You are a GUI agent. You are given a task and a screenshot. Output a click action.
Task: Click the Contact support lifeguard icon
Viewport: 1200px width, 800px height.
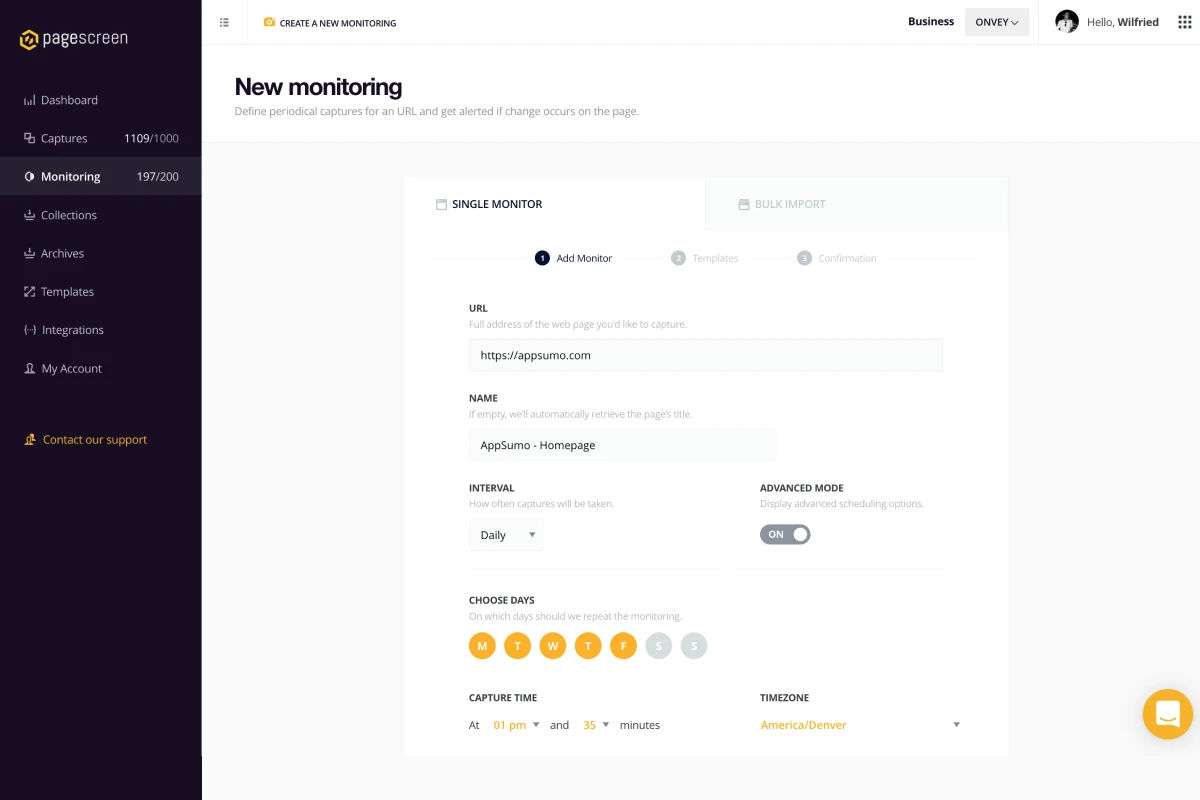tap(30, 440)
